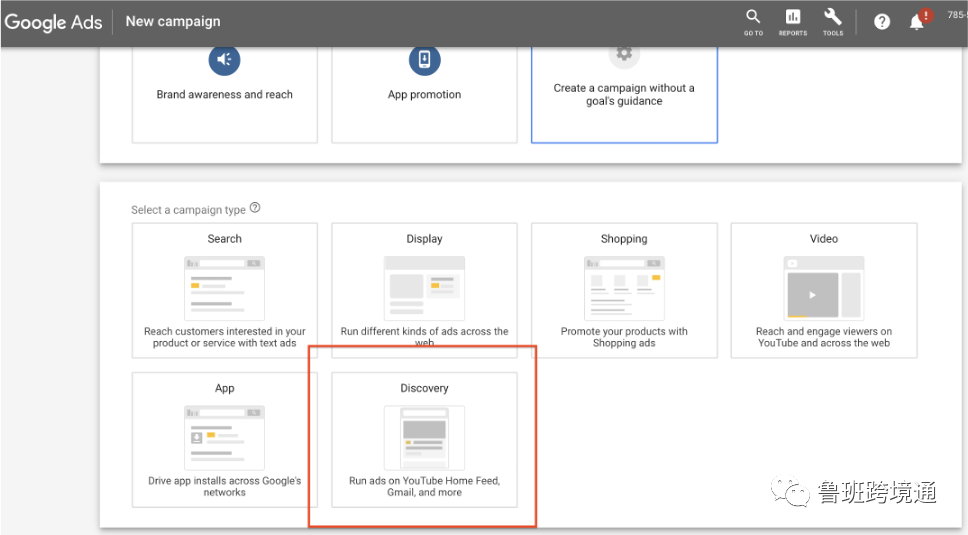This screenshot has height=535, width=968.
Task: Click the New campaign title
Action: (173, 22)
